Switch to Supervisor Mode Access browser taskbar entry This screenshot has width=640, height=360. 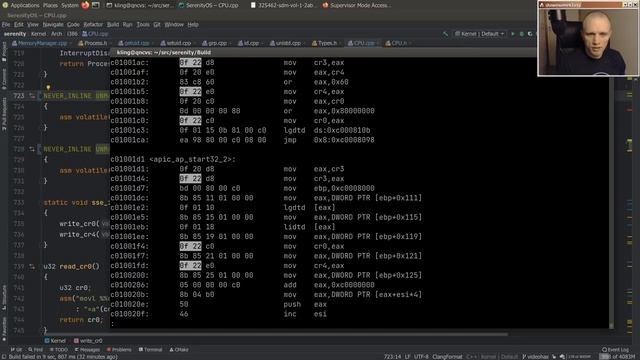point(357,5)
